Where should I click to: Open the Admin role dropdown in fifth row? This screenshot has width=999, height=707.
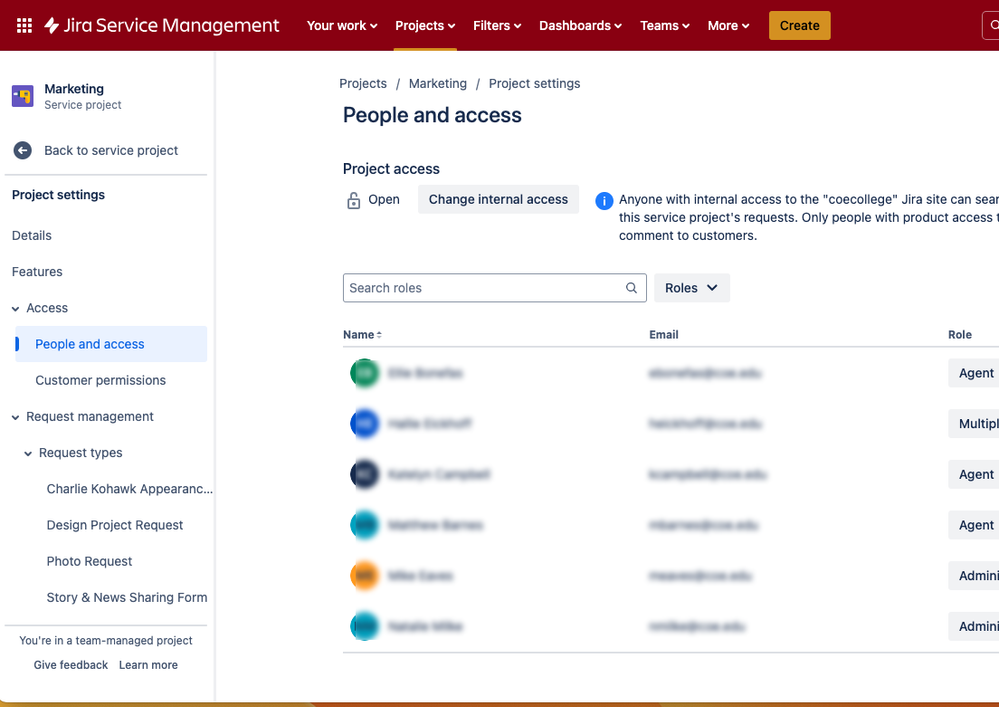975,576
